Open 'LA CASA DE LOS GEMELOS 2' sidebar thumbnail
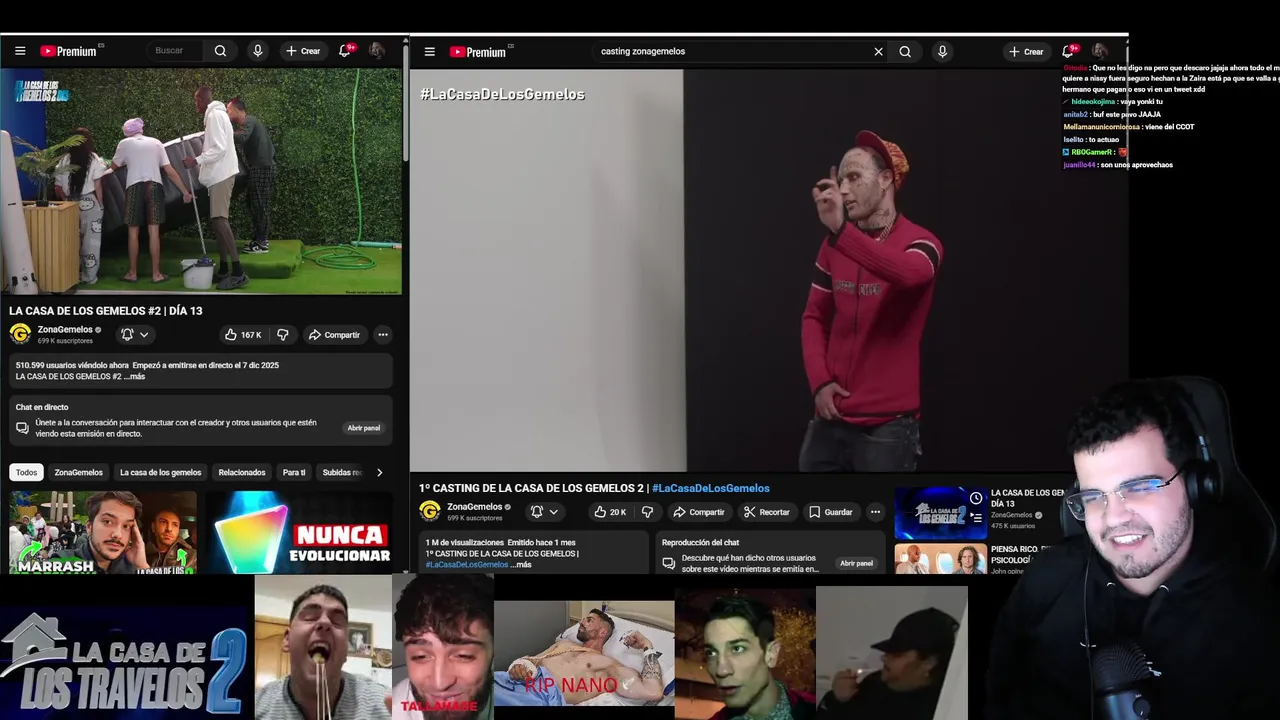The width and height of the screenshot is (1280, 720). 940,513
